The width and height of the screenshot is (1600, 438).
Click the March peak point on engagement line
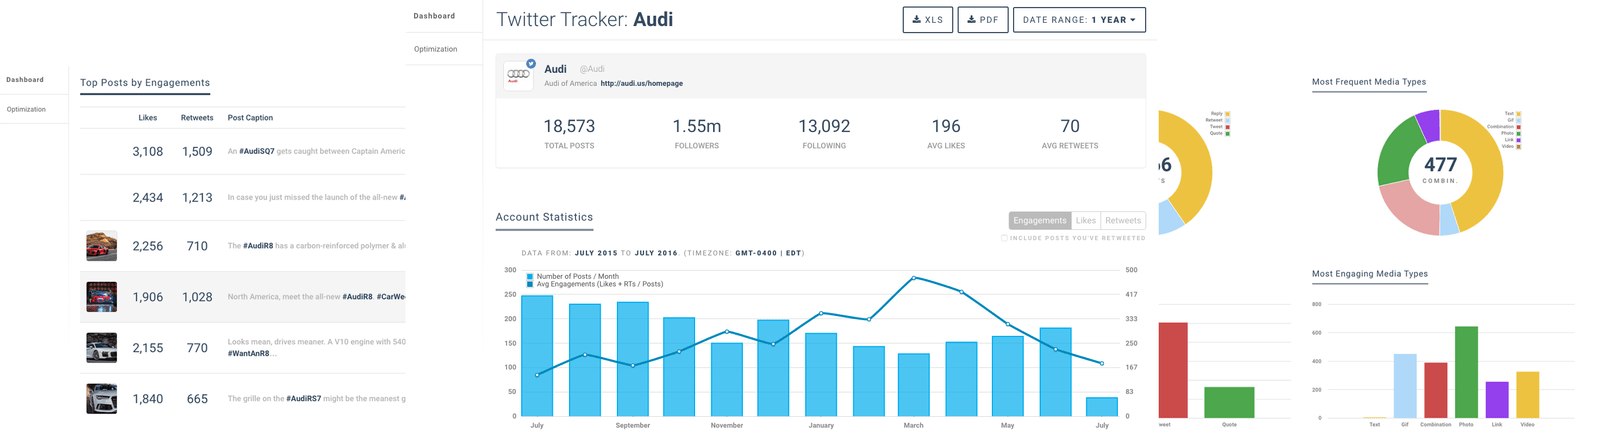(x=914, y=278)
